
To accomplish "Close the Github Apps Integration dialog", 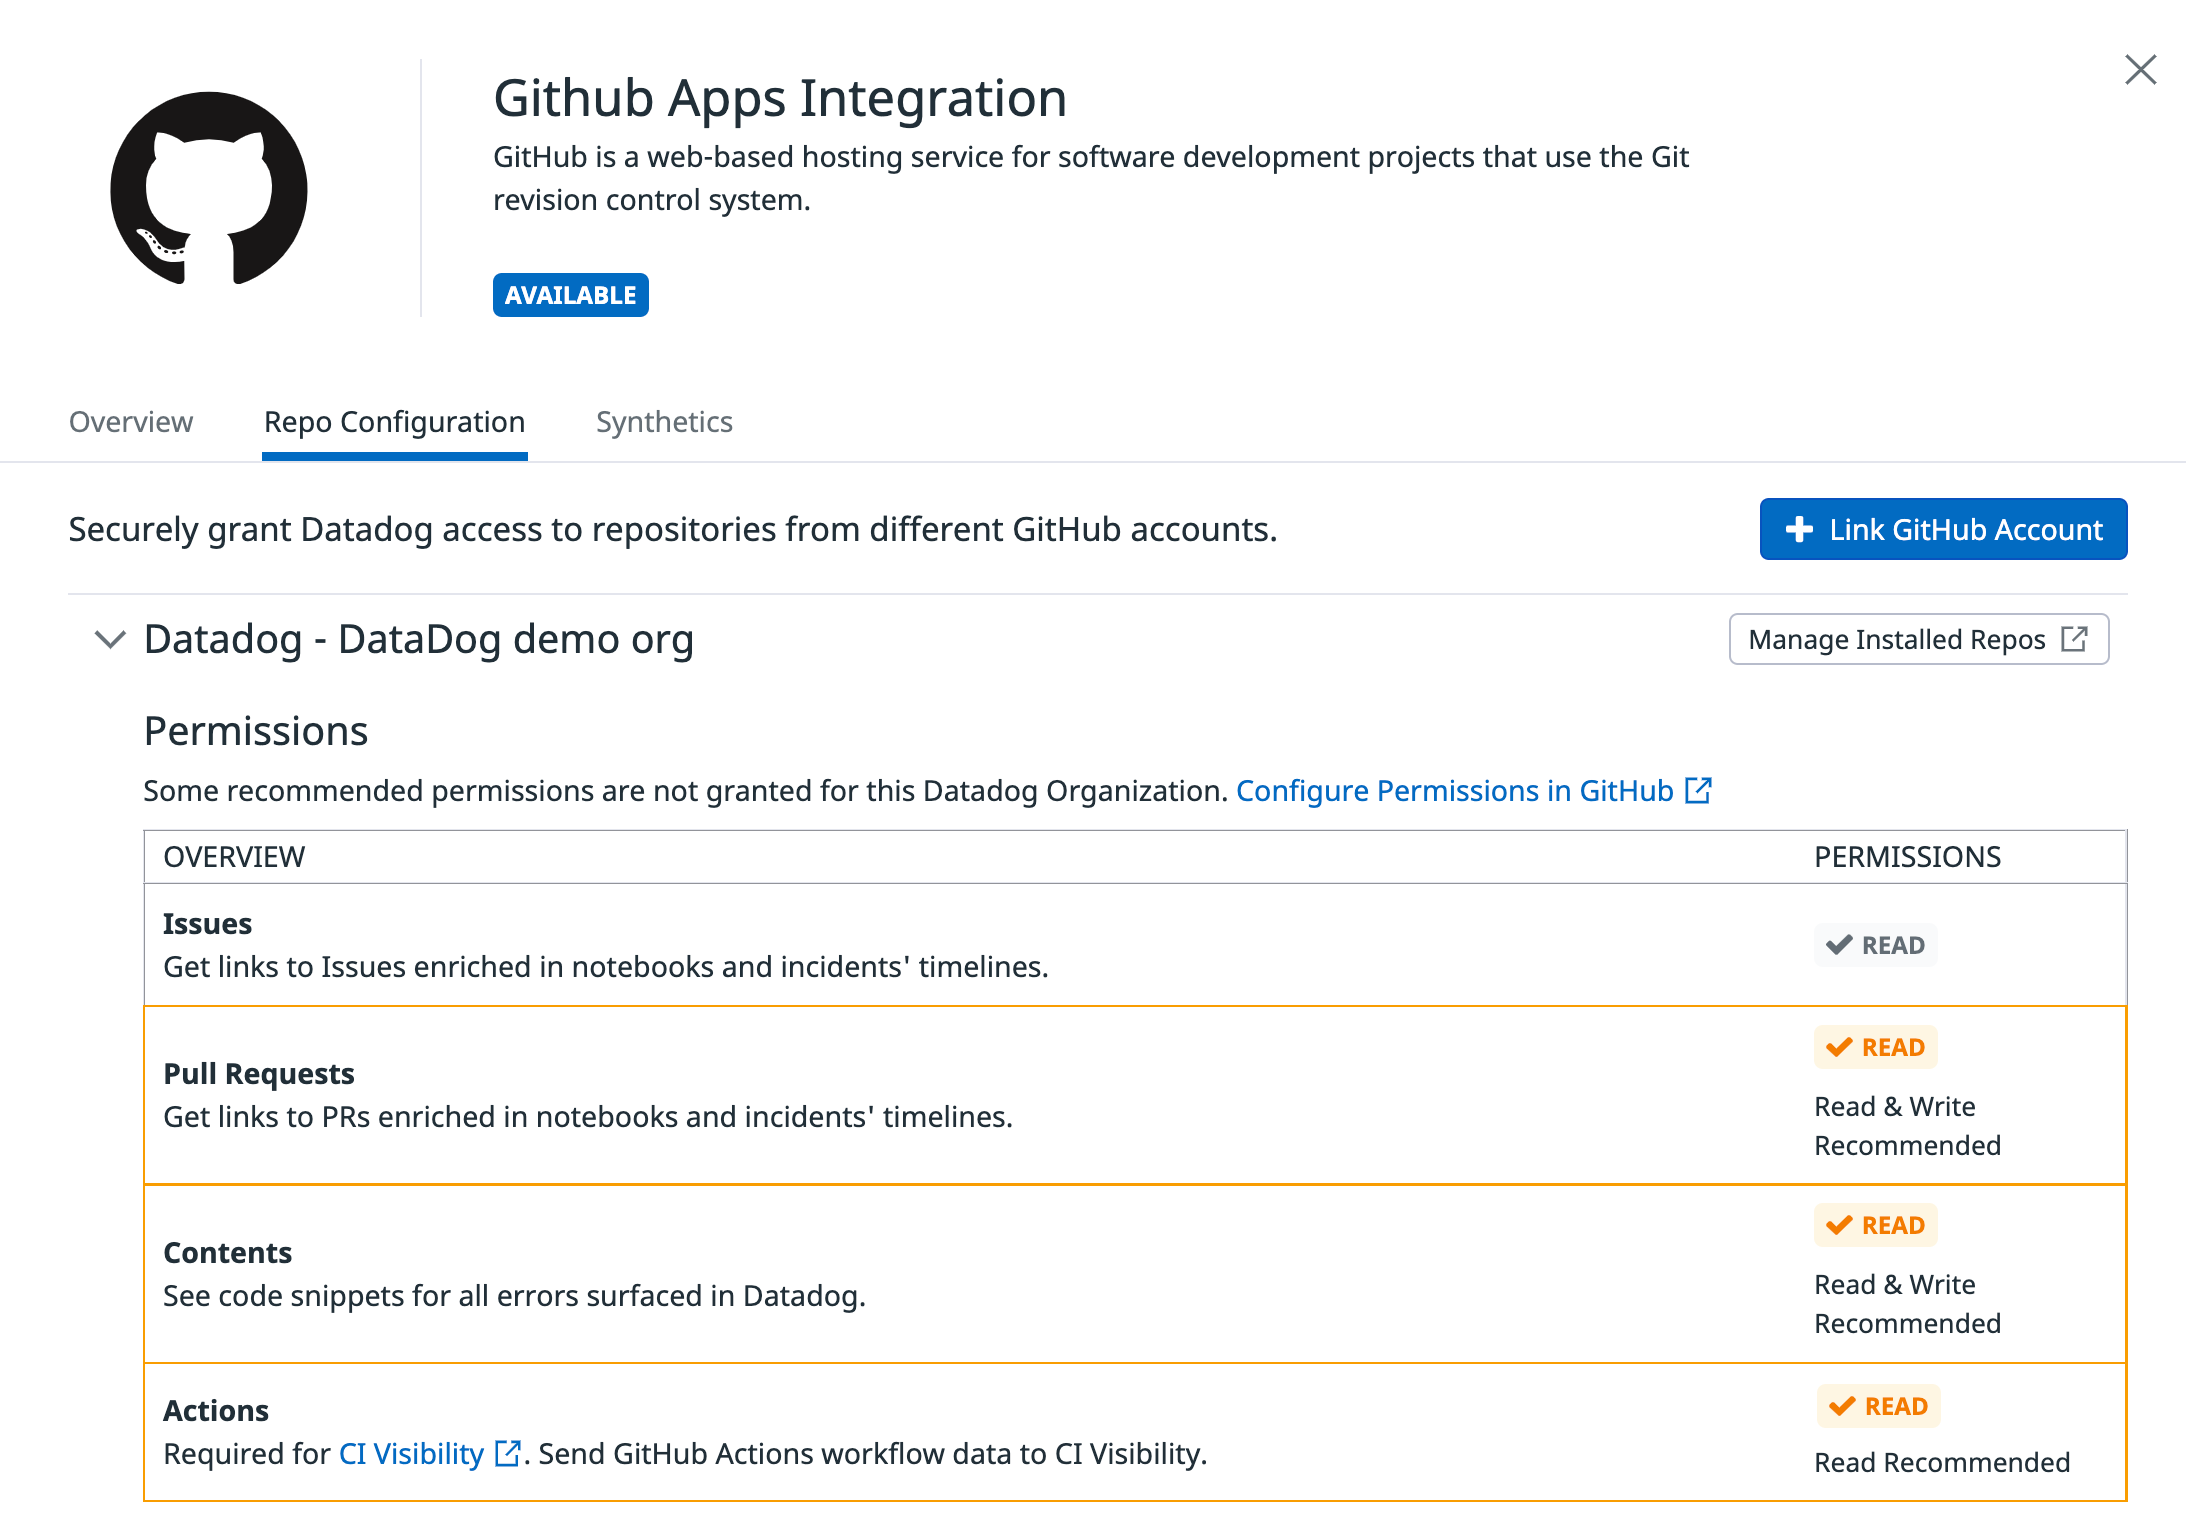I will coord(2140,69).
